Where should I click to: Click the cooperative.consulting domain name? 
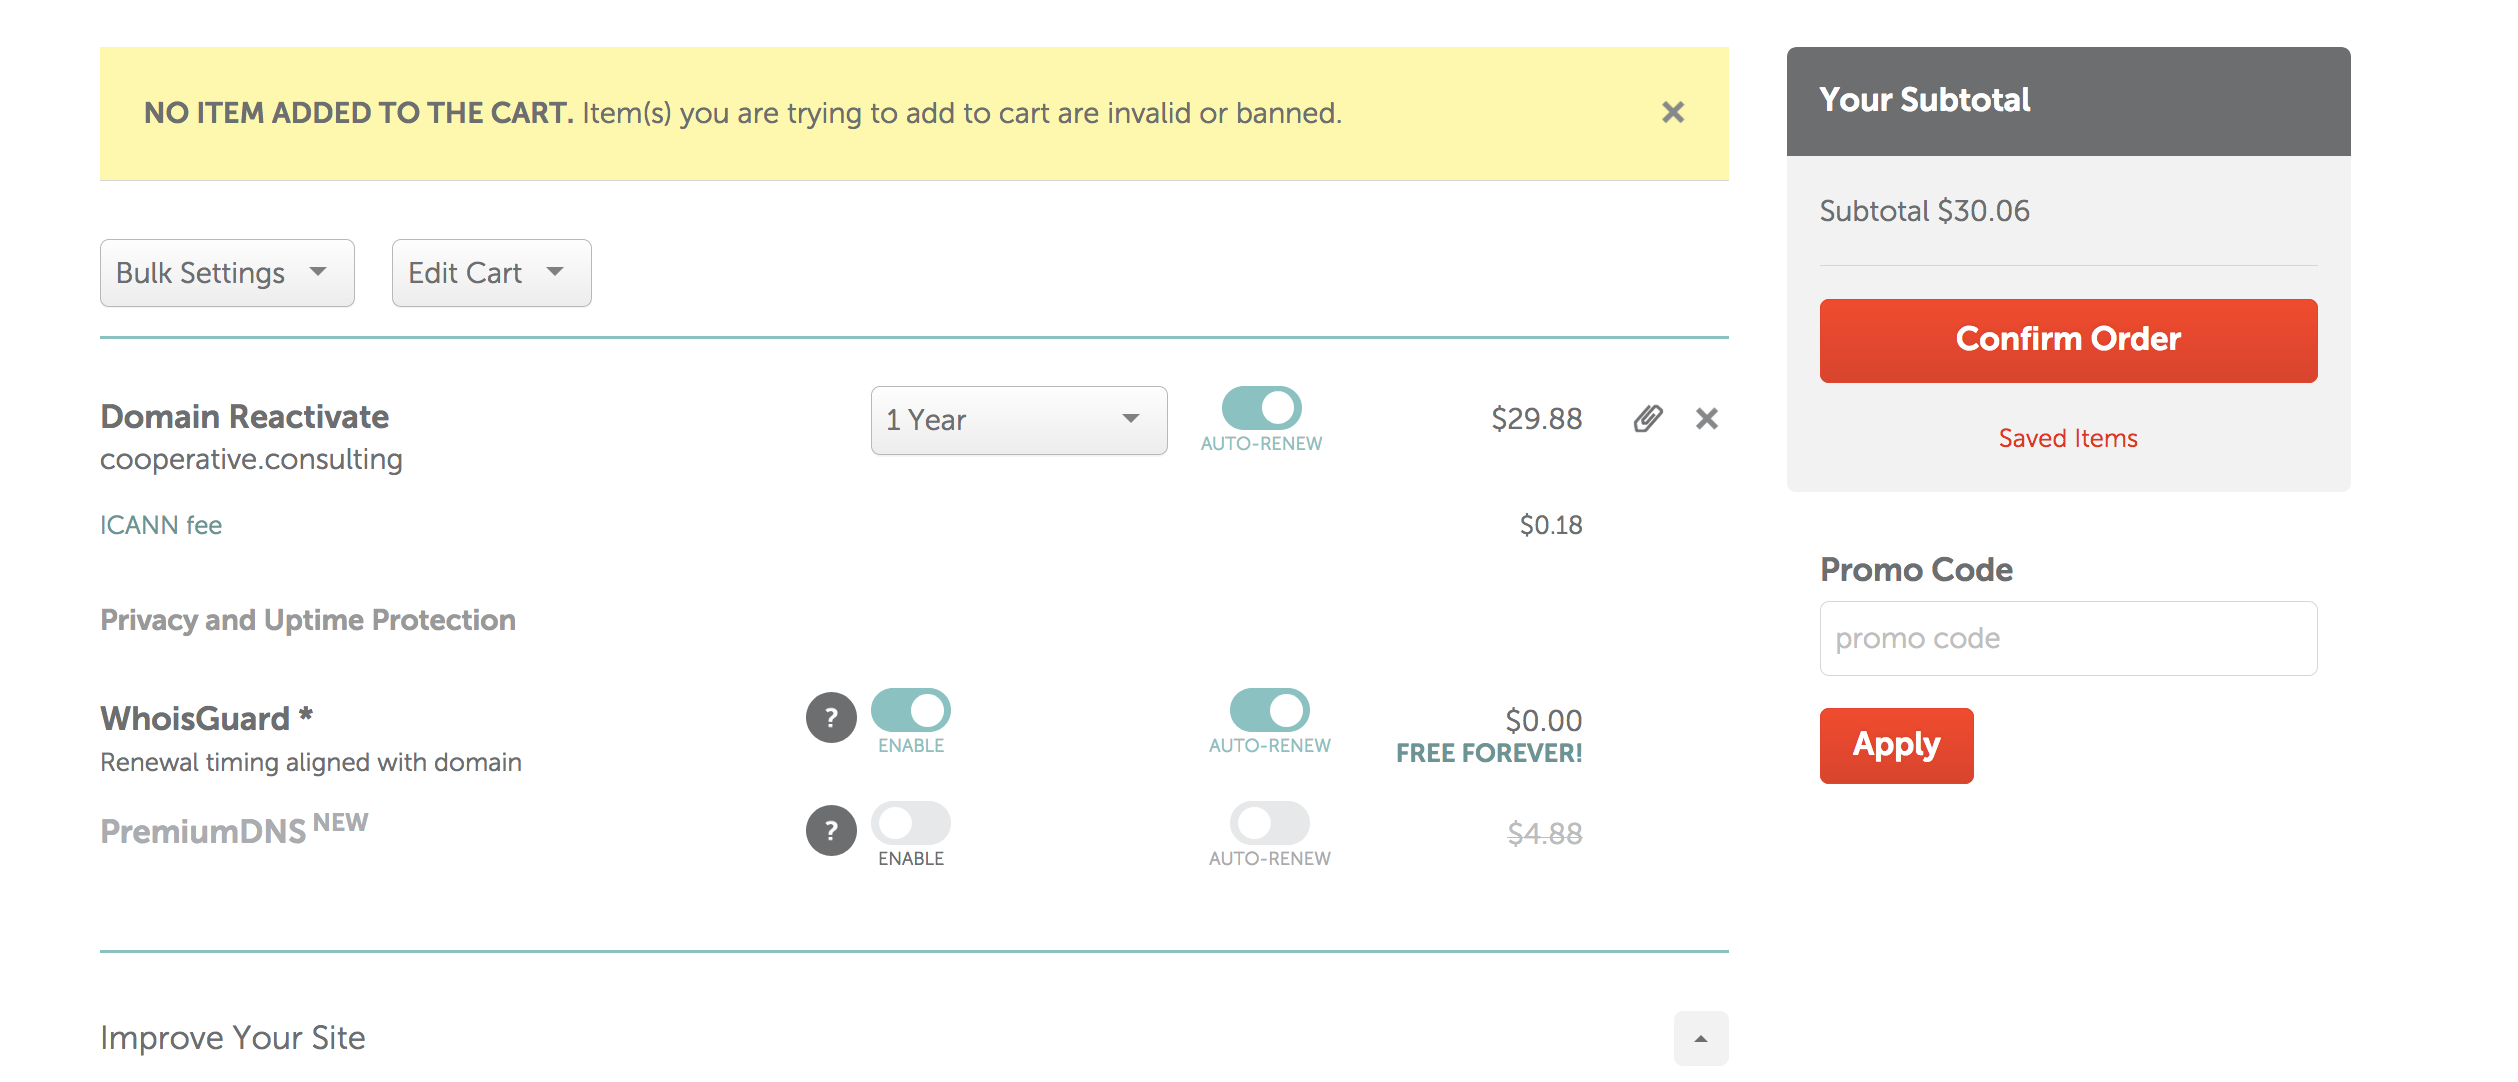point(251,459)
